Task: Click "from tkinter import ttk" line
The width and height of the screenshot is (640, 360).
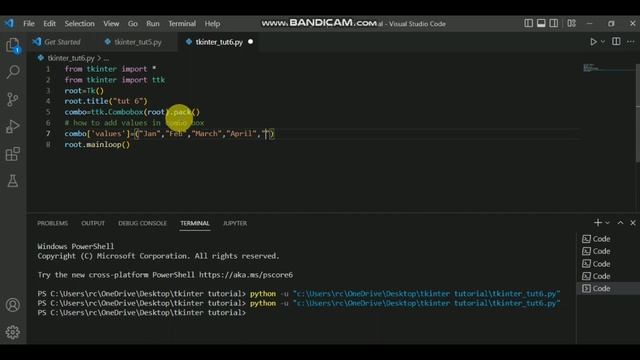Action: click(x=115, y=80)
